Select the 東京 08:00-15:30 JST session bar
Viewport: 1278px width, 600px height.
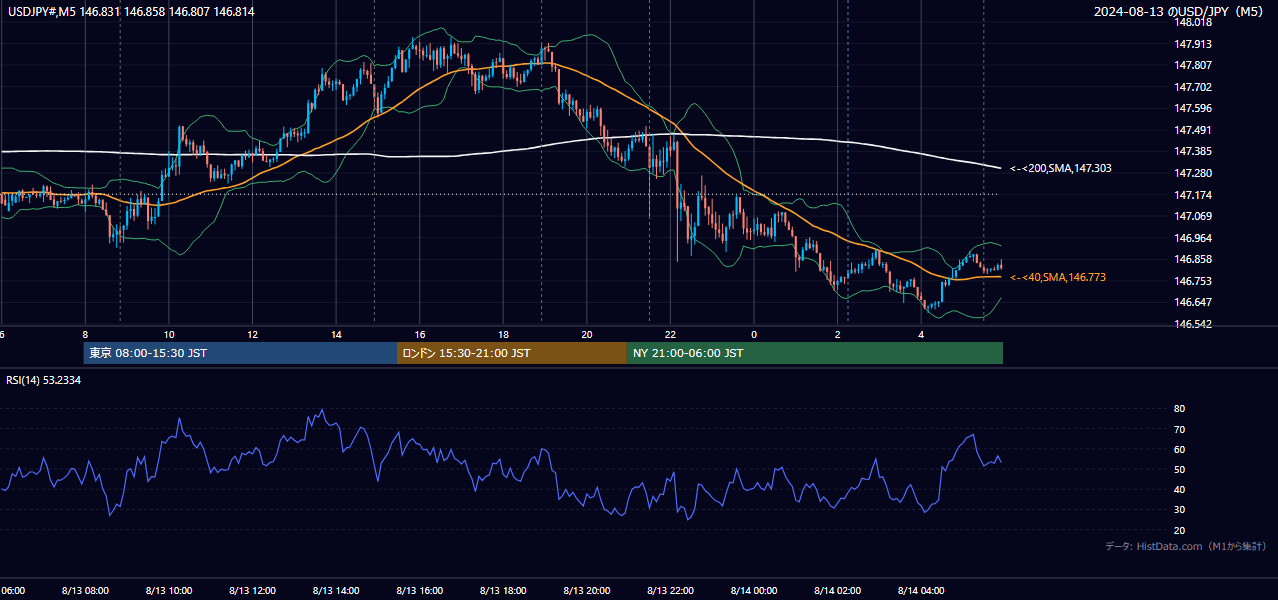(240, 353)
